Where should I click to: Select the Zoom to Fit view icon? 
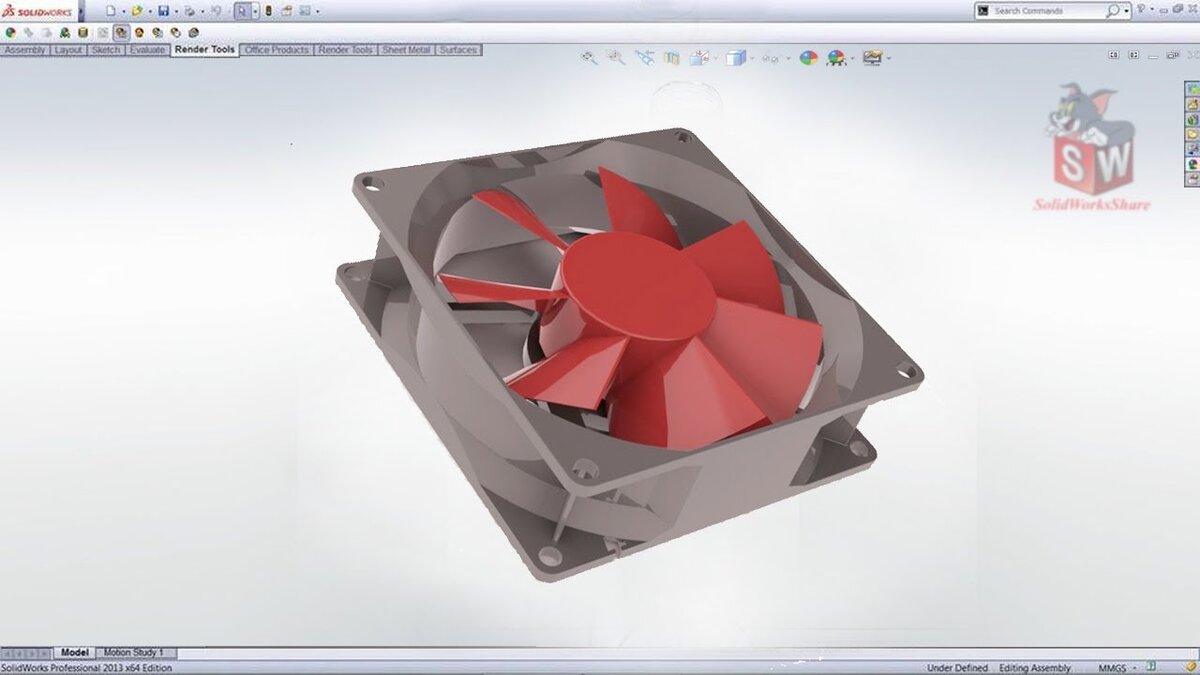coord(589,58)
